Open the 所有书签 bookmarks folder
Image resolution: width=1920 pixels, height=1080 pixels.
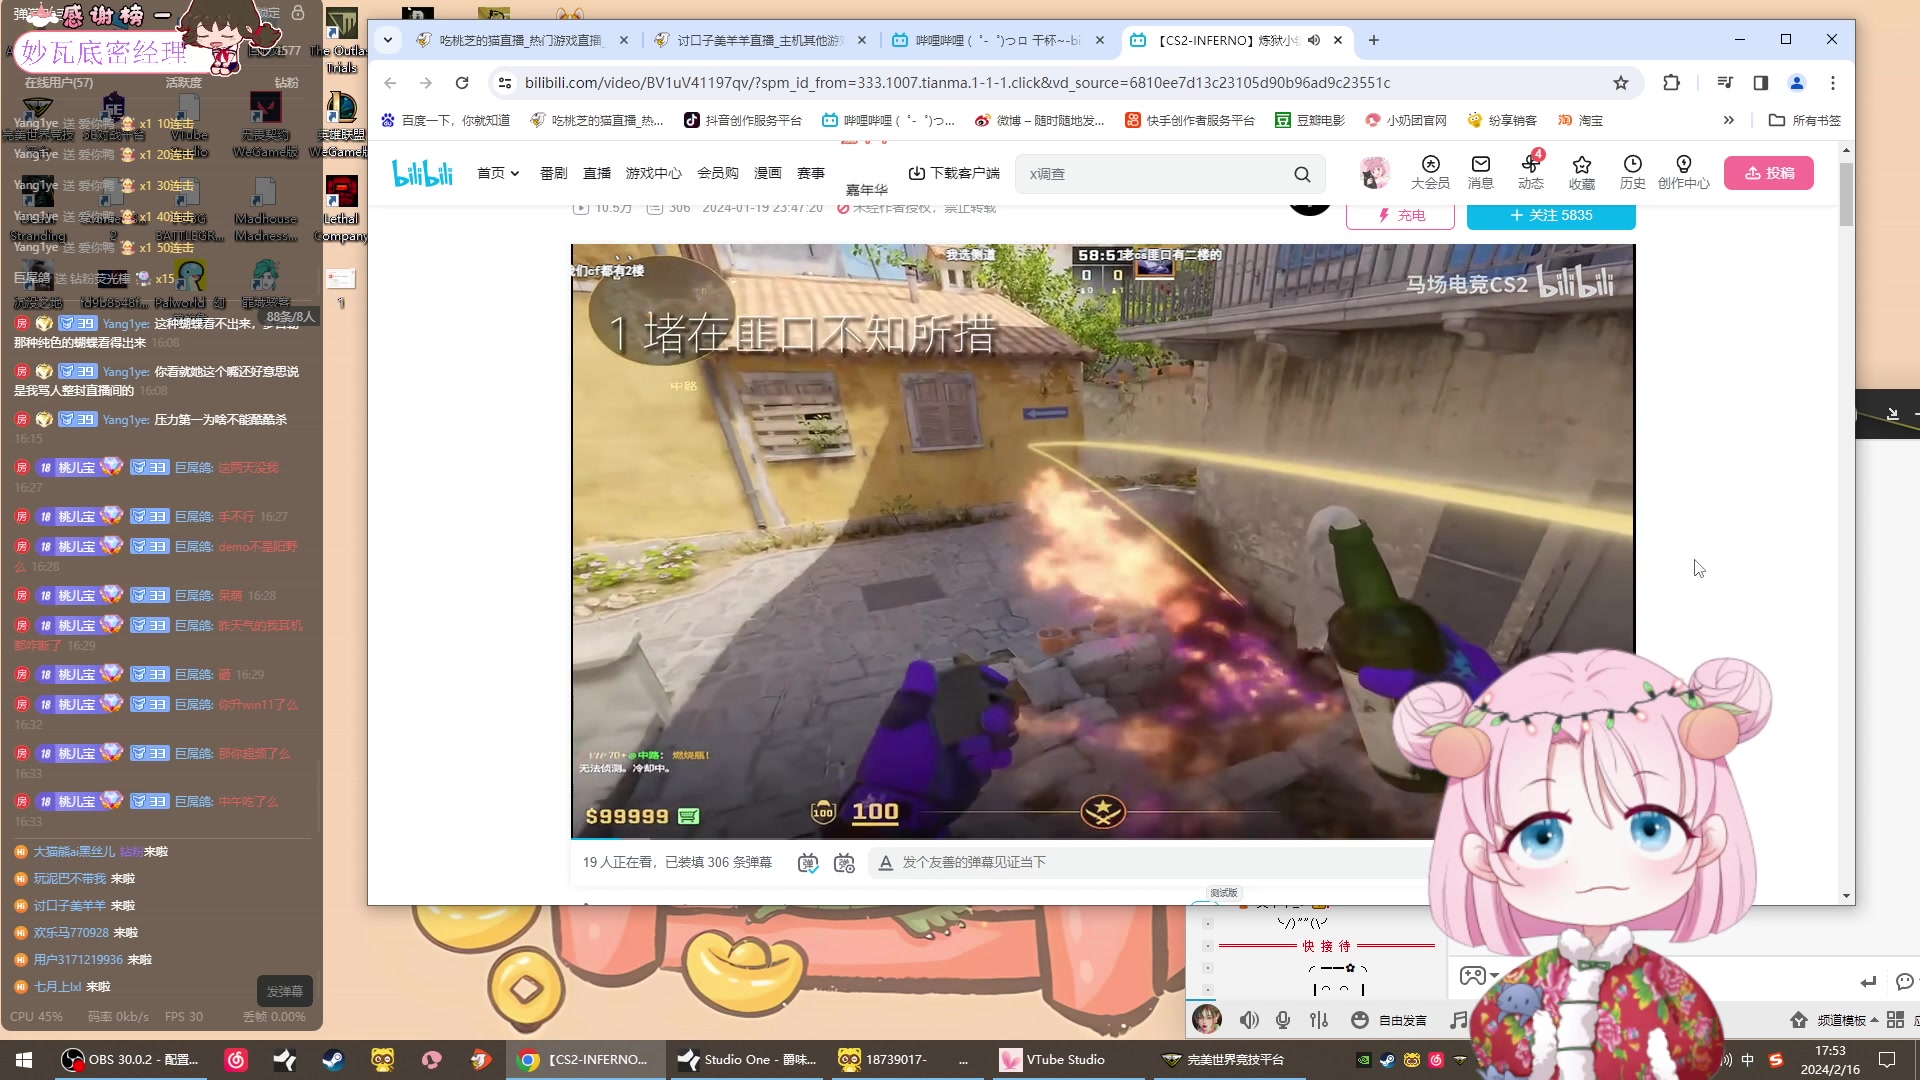[x=1805, y=120]
